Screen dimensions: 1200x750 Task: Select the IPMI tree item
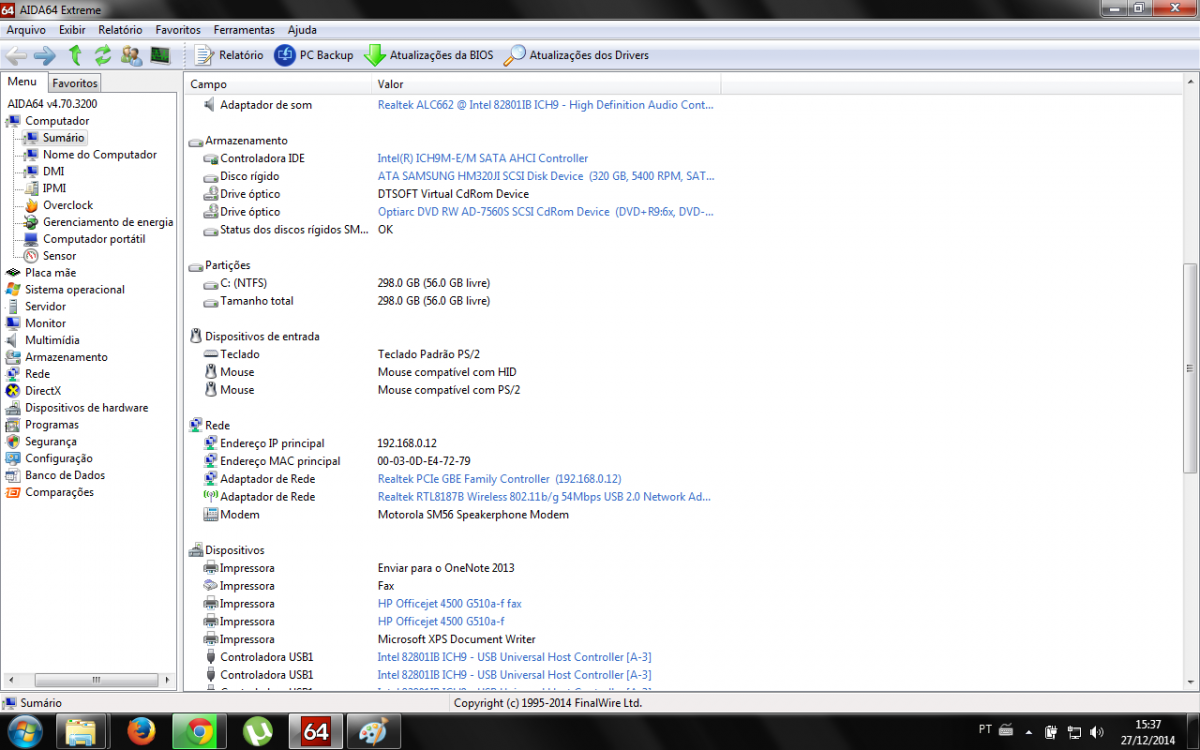coord(54,188)
